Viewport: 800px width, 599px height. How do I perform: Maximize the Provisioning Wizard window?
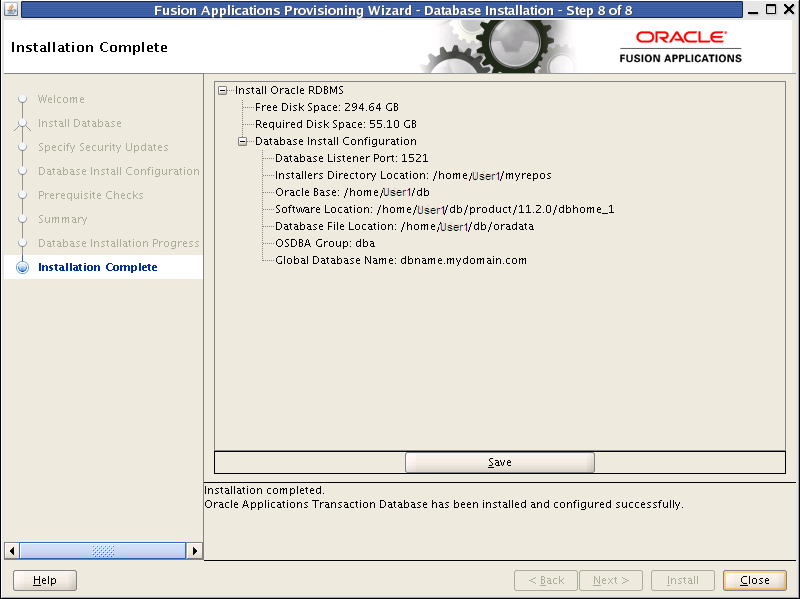click(771, 9)
